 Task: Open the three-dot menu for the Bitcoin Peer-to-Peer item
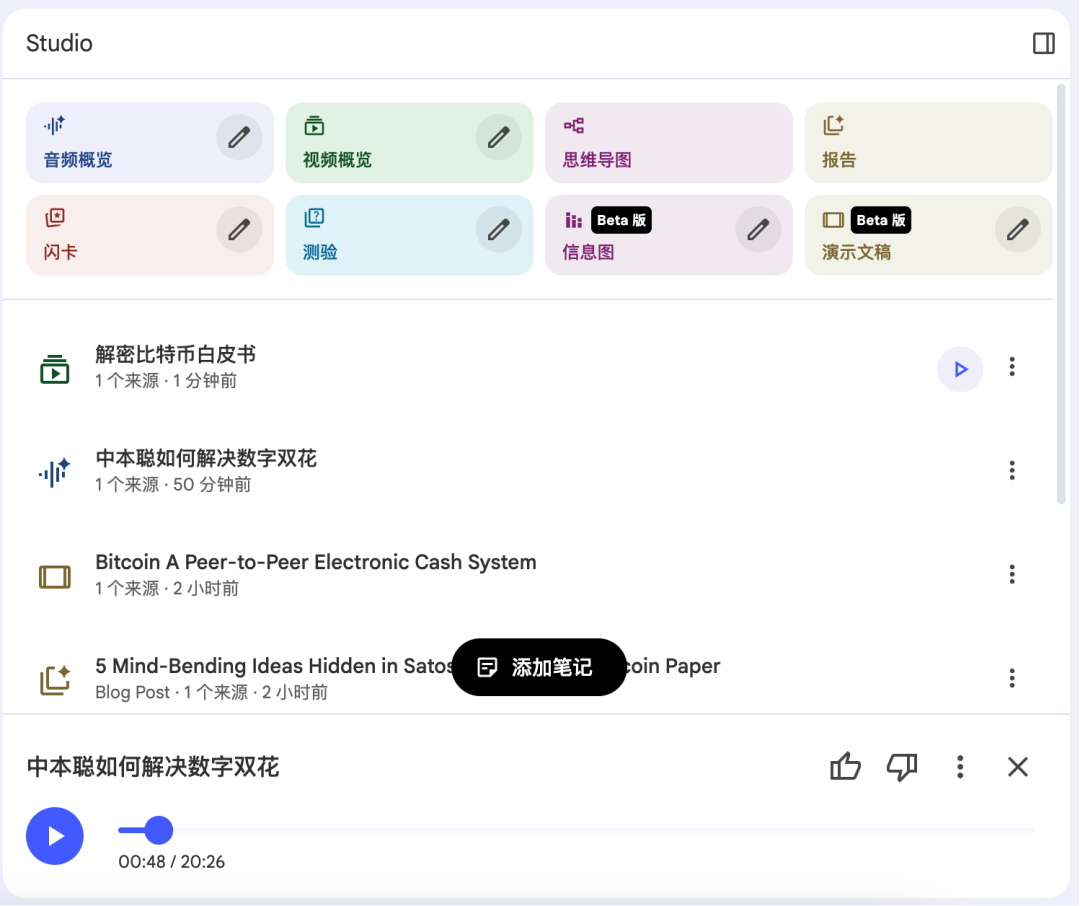click(x=1012, y=575)
